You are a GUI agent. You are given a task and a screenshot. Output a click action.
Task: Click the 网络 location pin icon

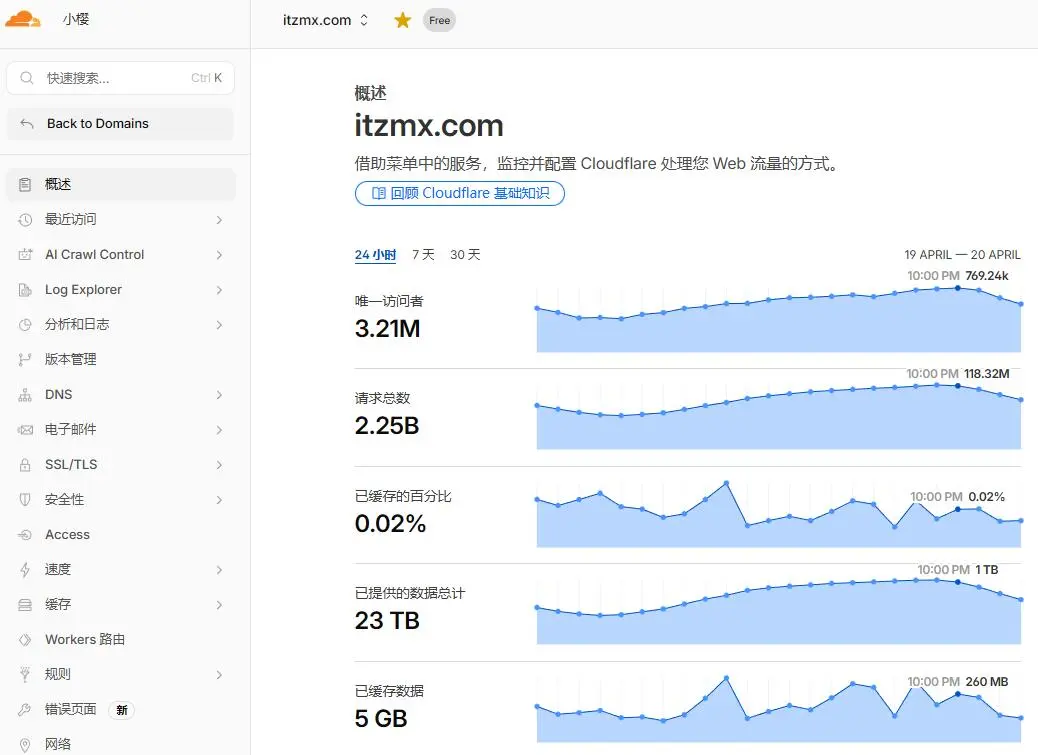24,745
